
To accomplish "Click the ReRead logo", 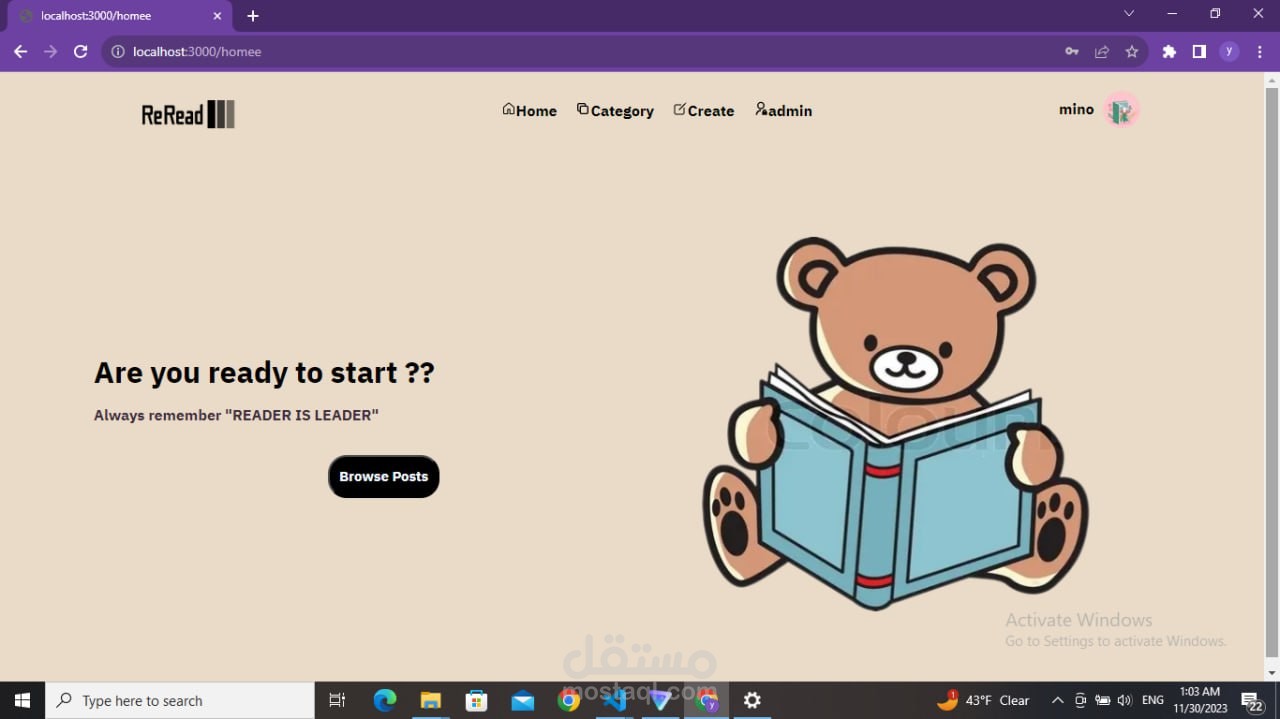I will pyautogui.click(x=187, y=114).
